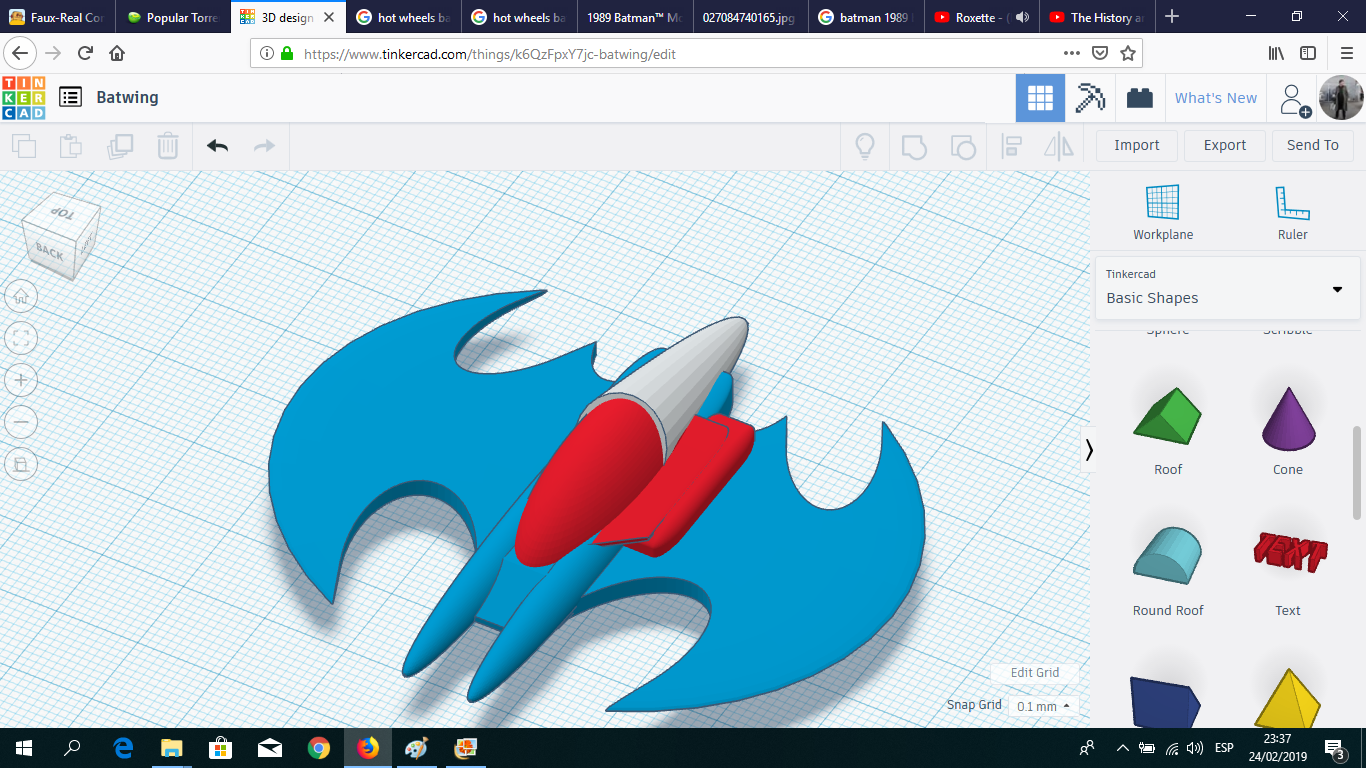Switch to the Popular Torrents browser tab
The image size is (1366, 768).
click(x=173, y=17)
